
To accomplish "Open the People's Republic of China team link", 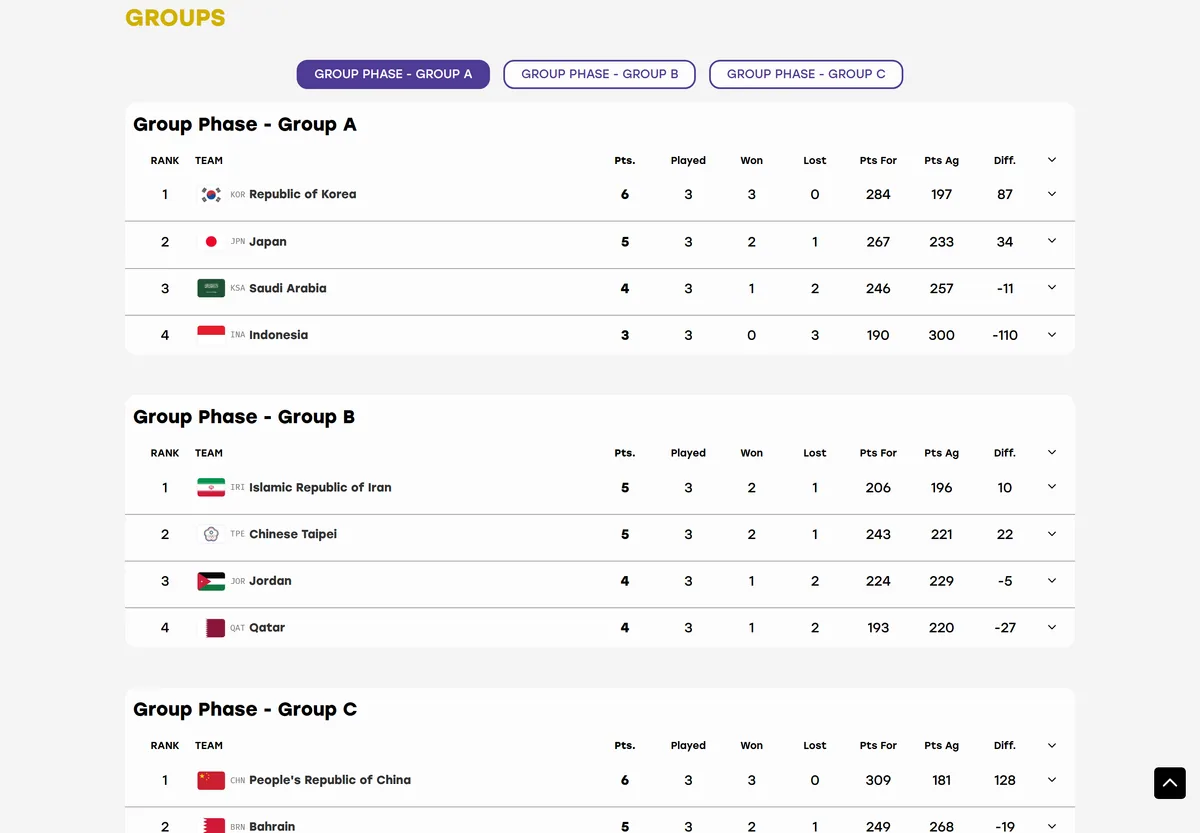I will (330, 780).
